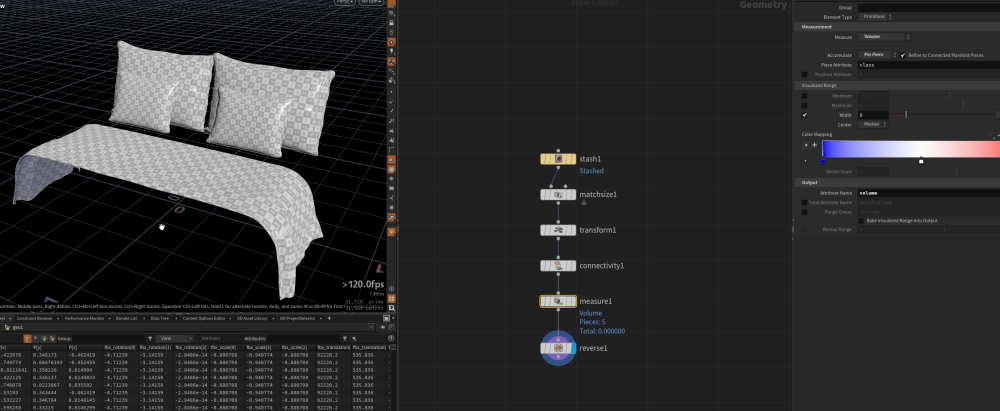The image size is (1000, 411).
Task: Switch to the Data Tree tab
Action: pos(160,318)
